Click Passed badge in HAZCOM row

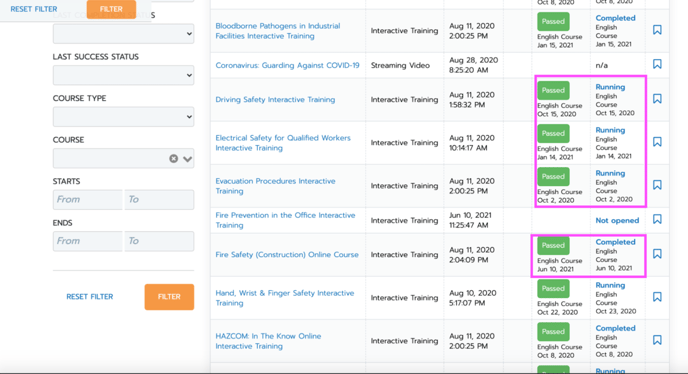click(553, 331)
